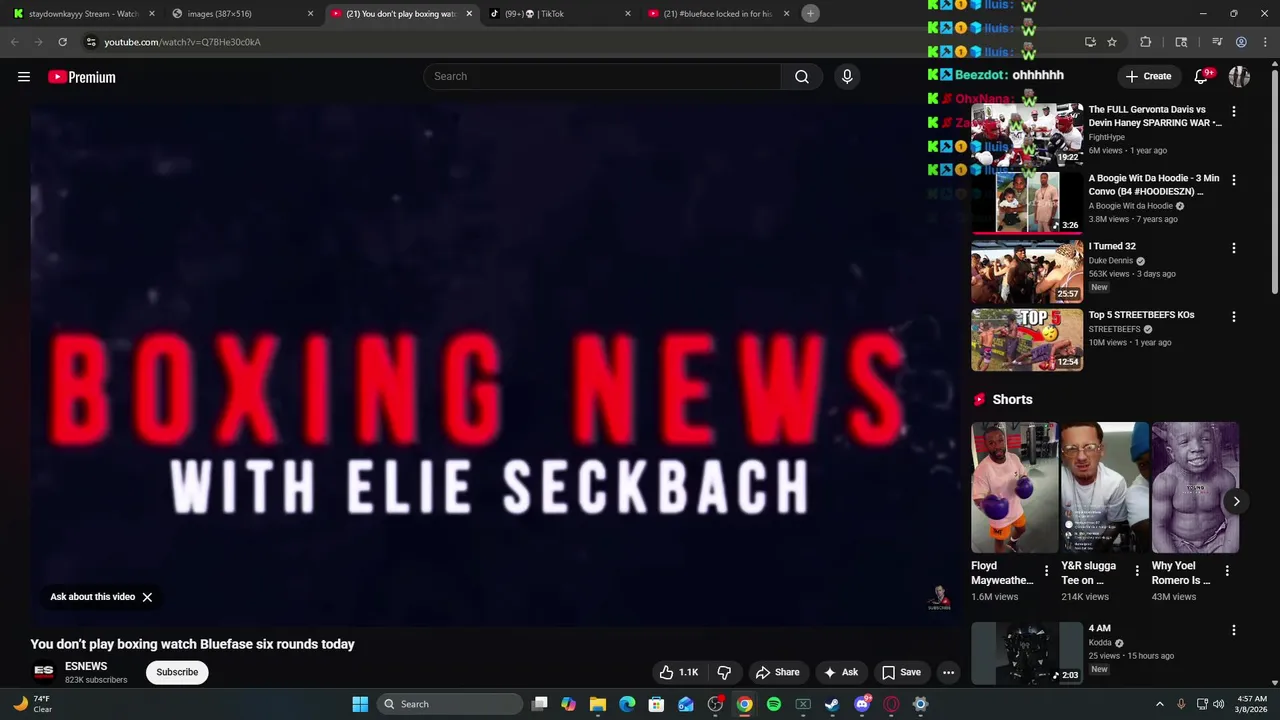Open options for A Boogie Wit Da Hoodie video
The height and width of the screenshot is (720, 1280).
pos(1234,180)
